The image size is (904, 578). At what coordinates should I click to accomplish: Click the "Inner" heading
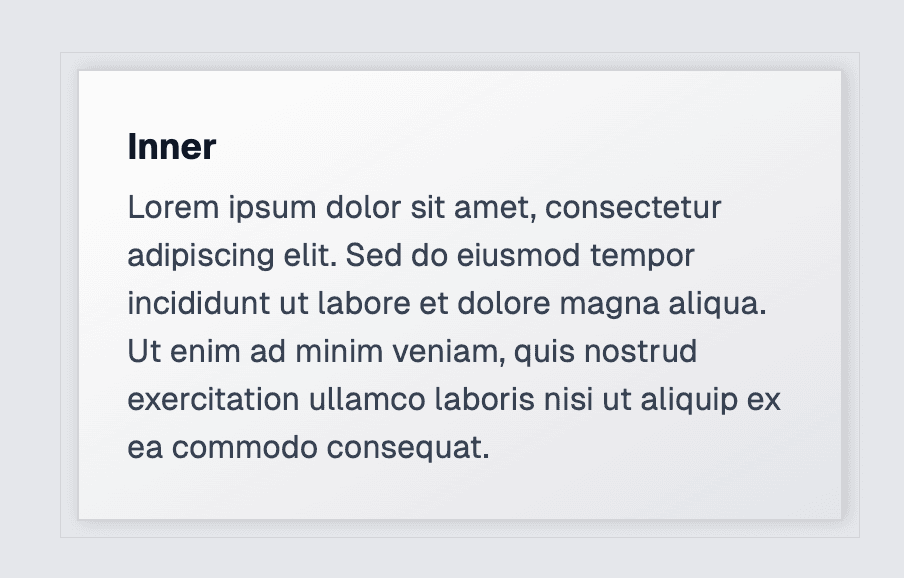coord(172,146)
